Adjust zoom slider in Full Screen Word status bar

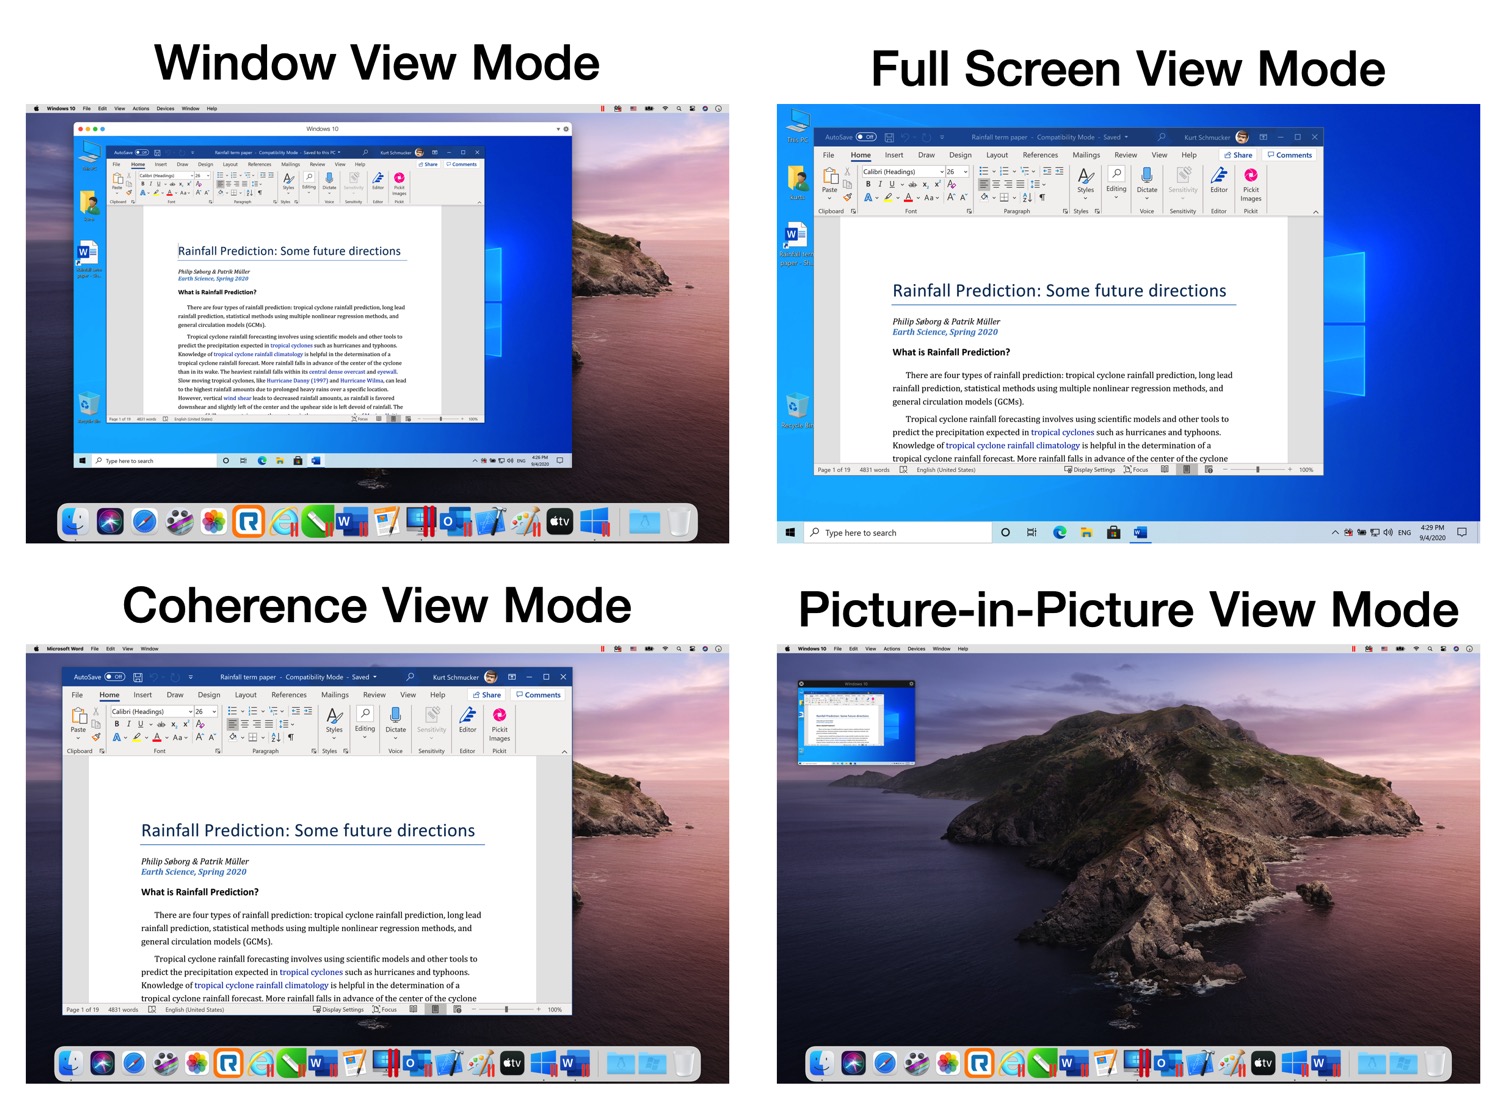click(x=1258, y=470)
